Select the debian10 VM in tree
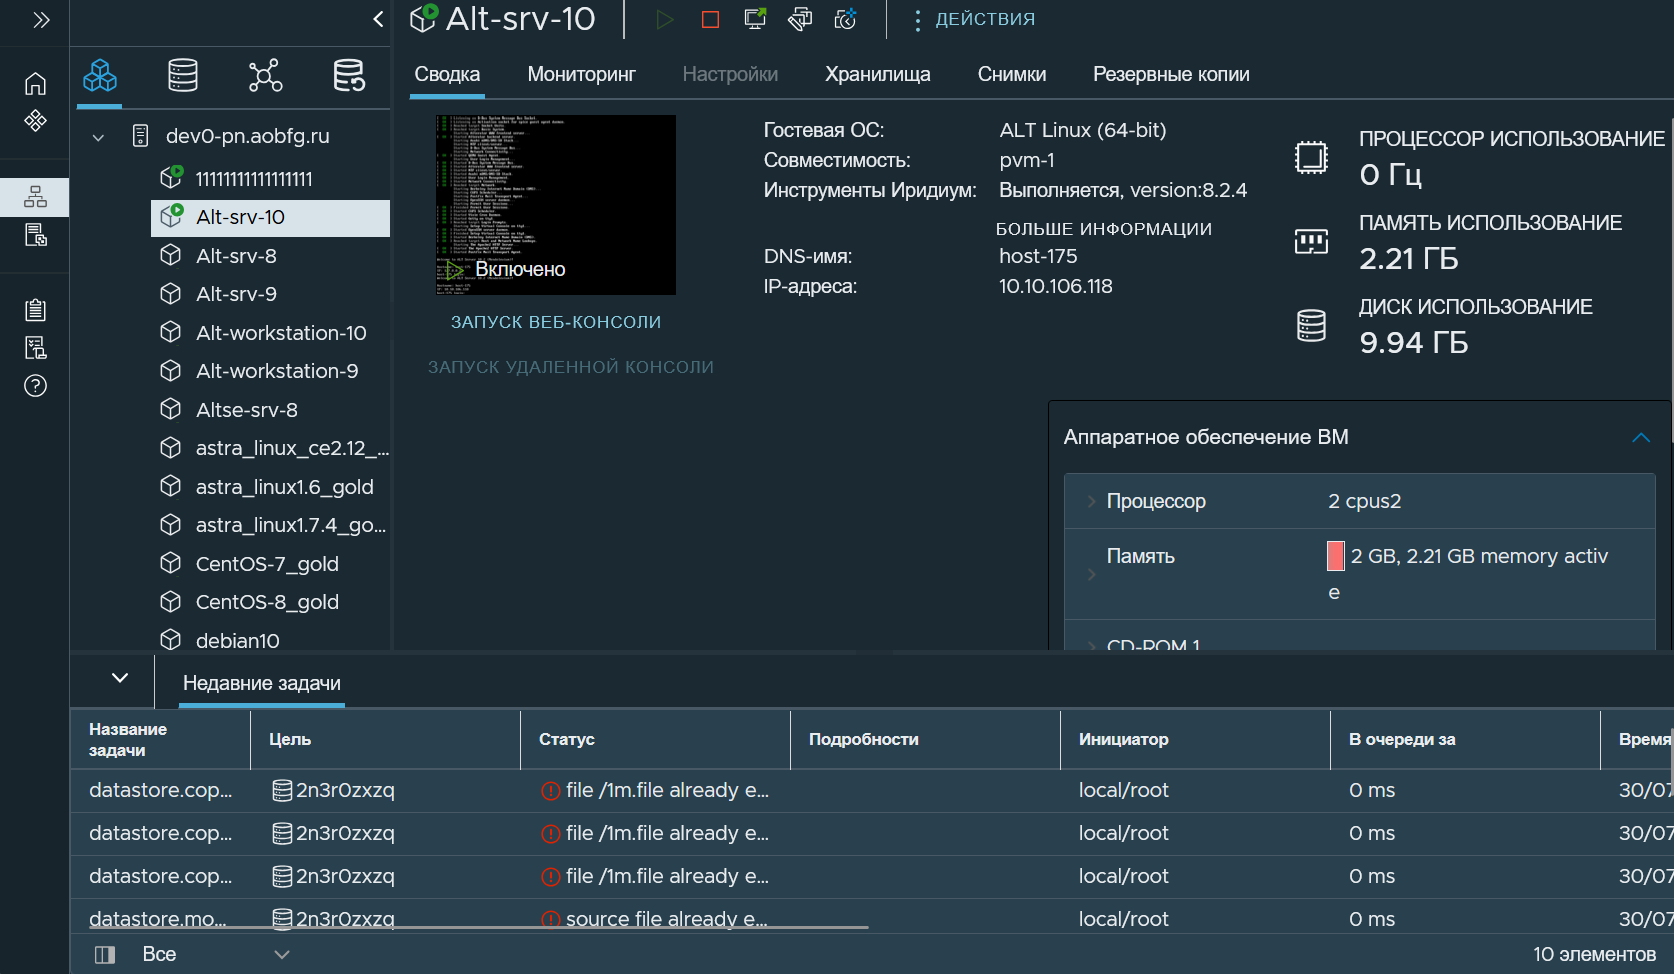The image size is (1674, 974). (x=238, y=641)
